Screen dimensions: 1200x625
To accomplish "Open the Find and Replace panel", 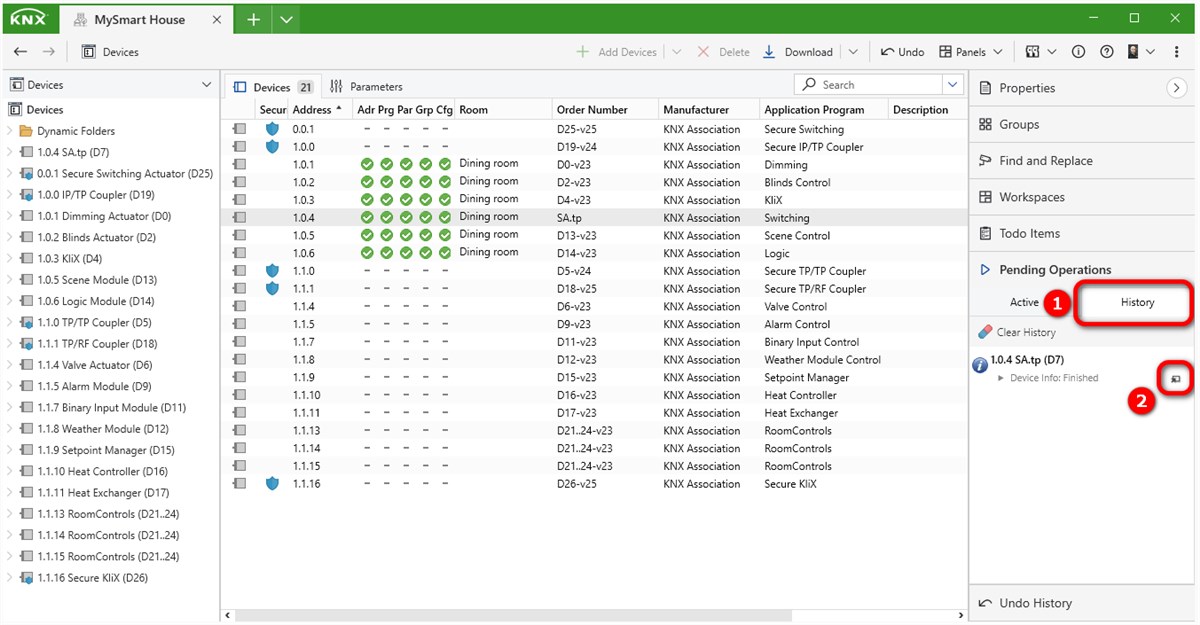I will 1045,161.
